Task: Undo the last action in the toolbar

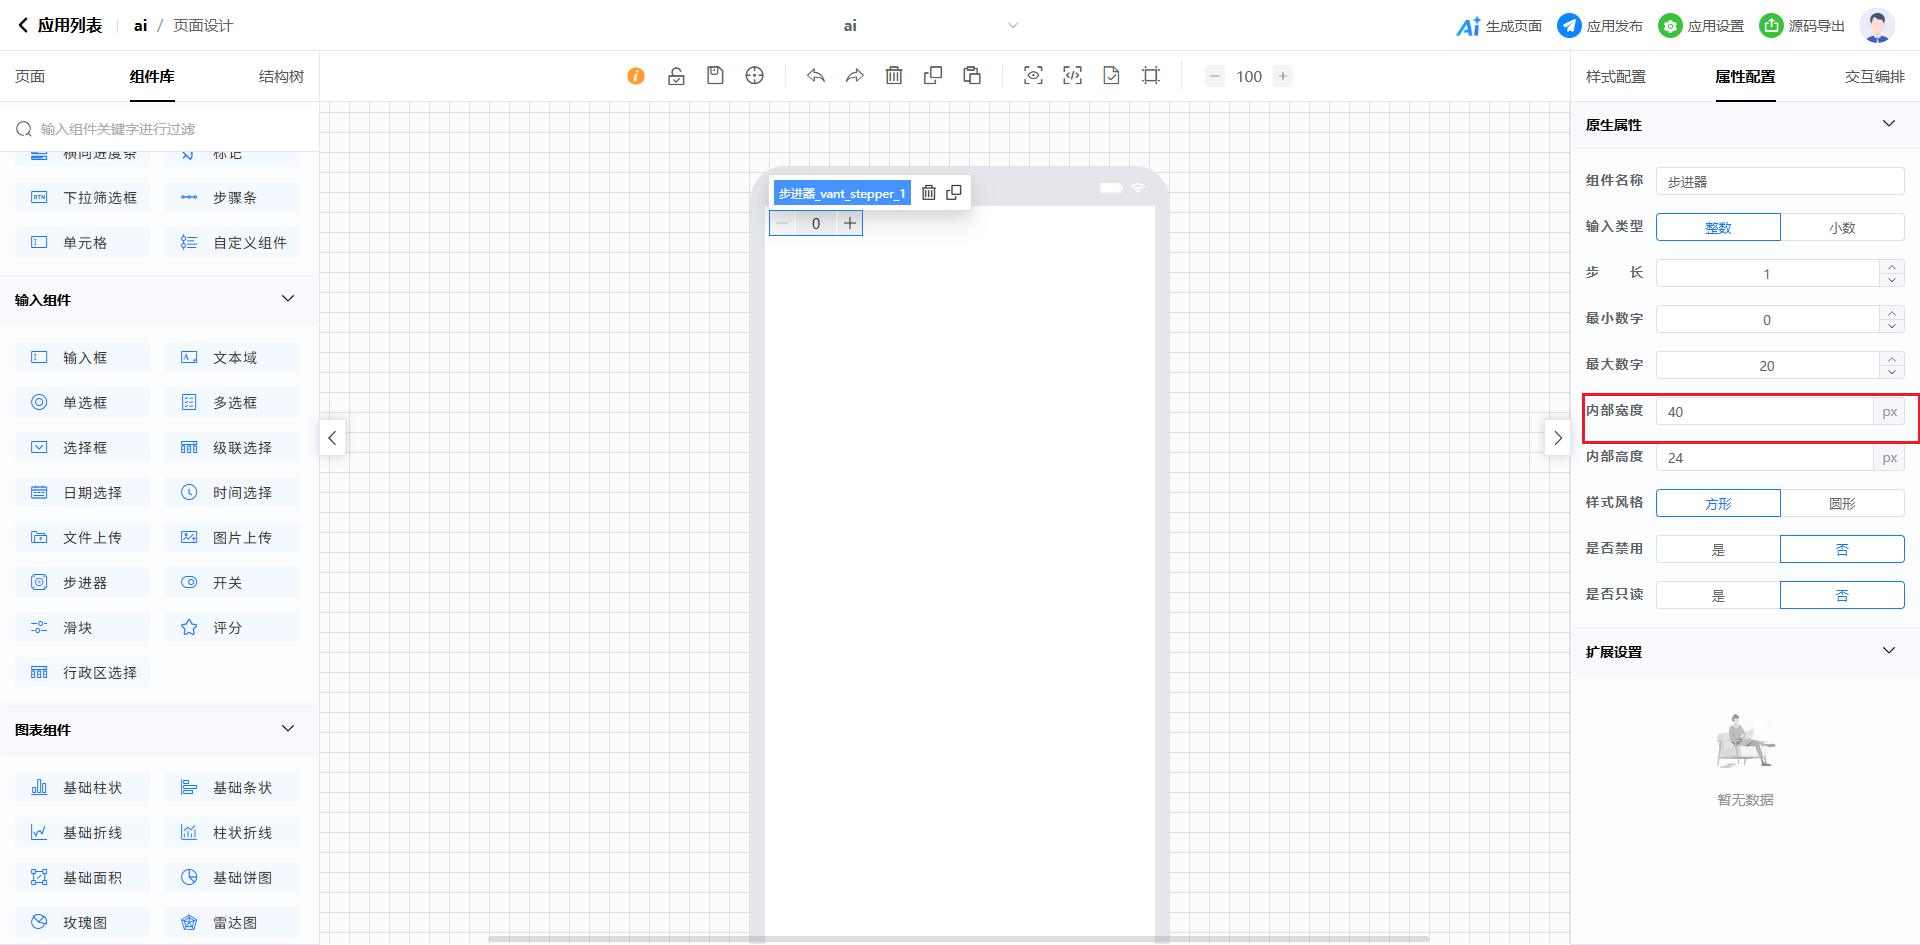Action: pos(816,76)
